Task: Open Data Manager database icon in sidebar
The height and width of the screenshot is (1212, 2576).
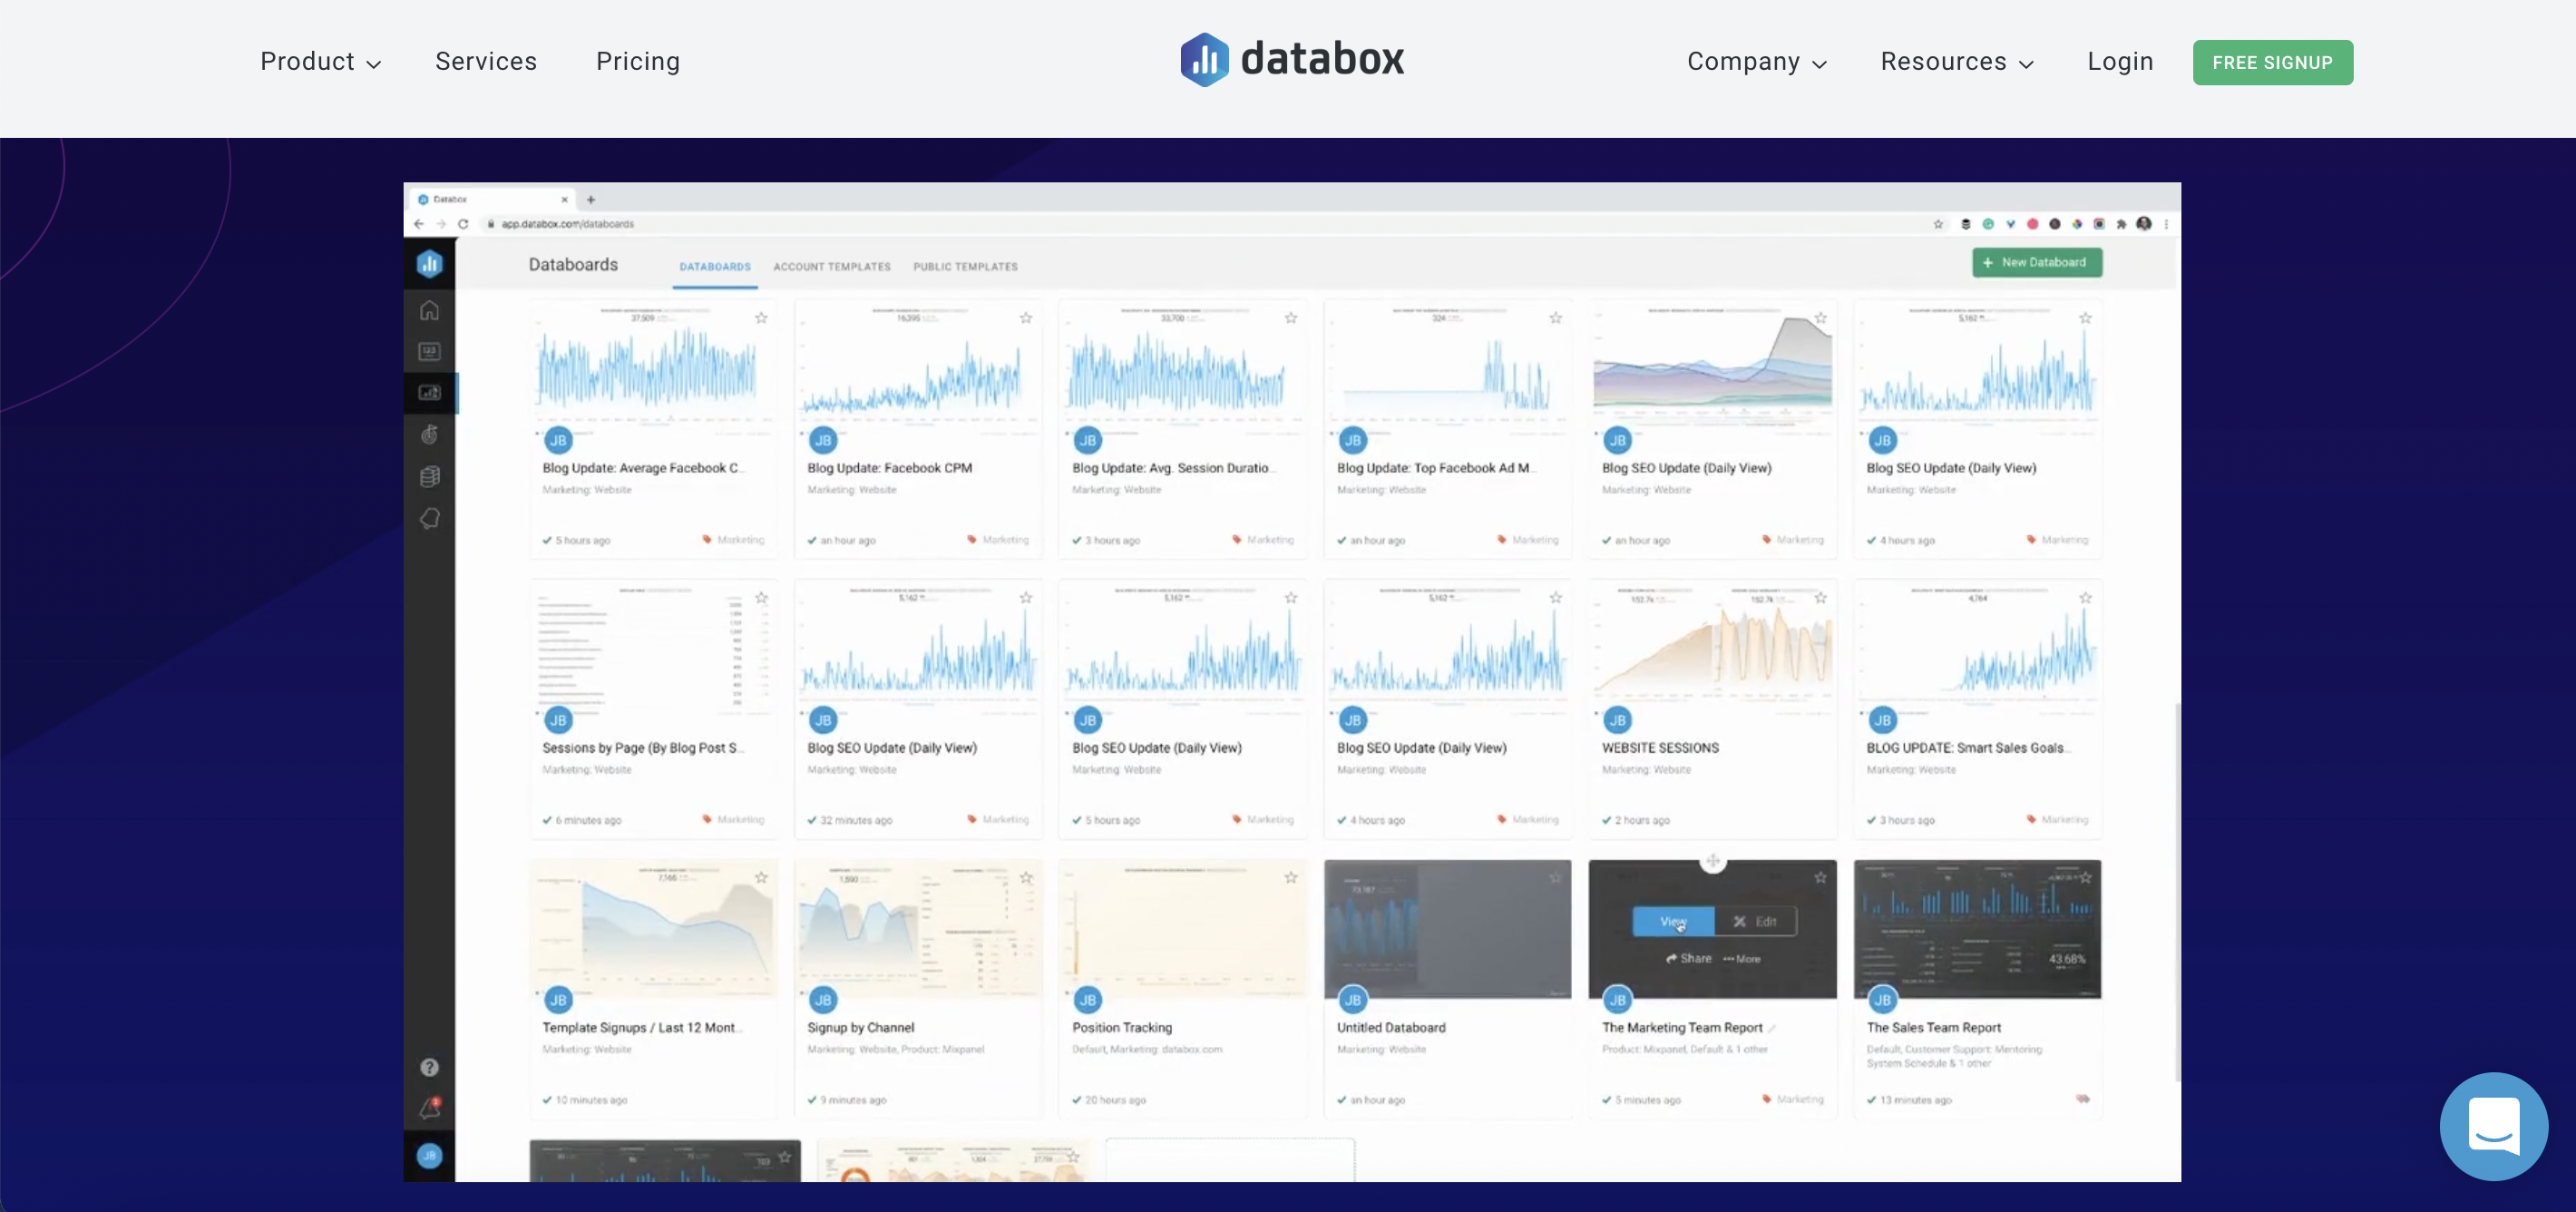Action: (429, 476)
